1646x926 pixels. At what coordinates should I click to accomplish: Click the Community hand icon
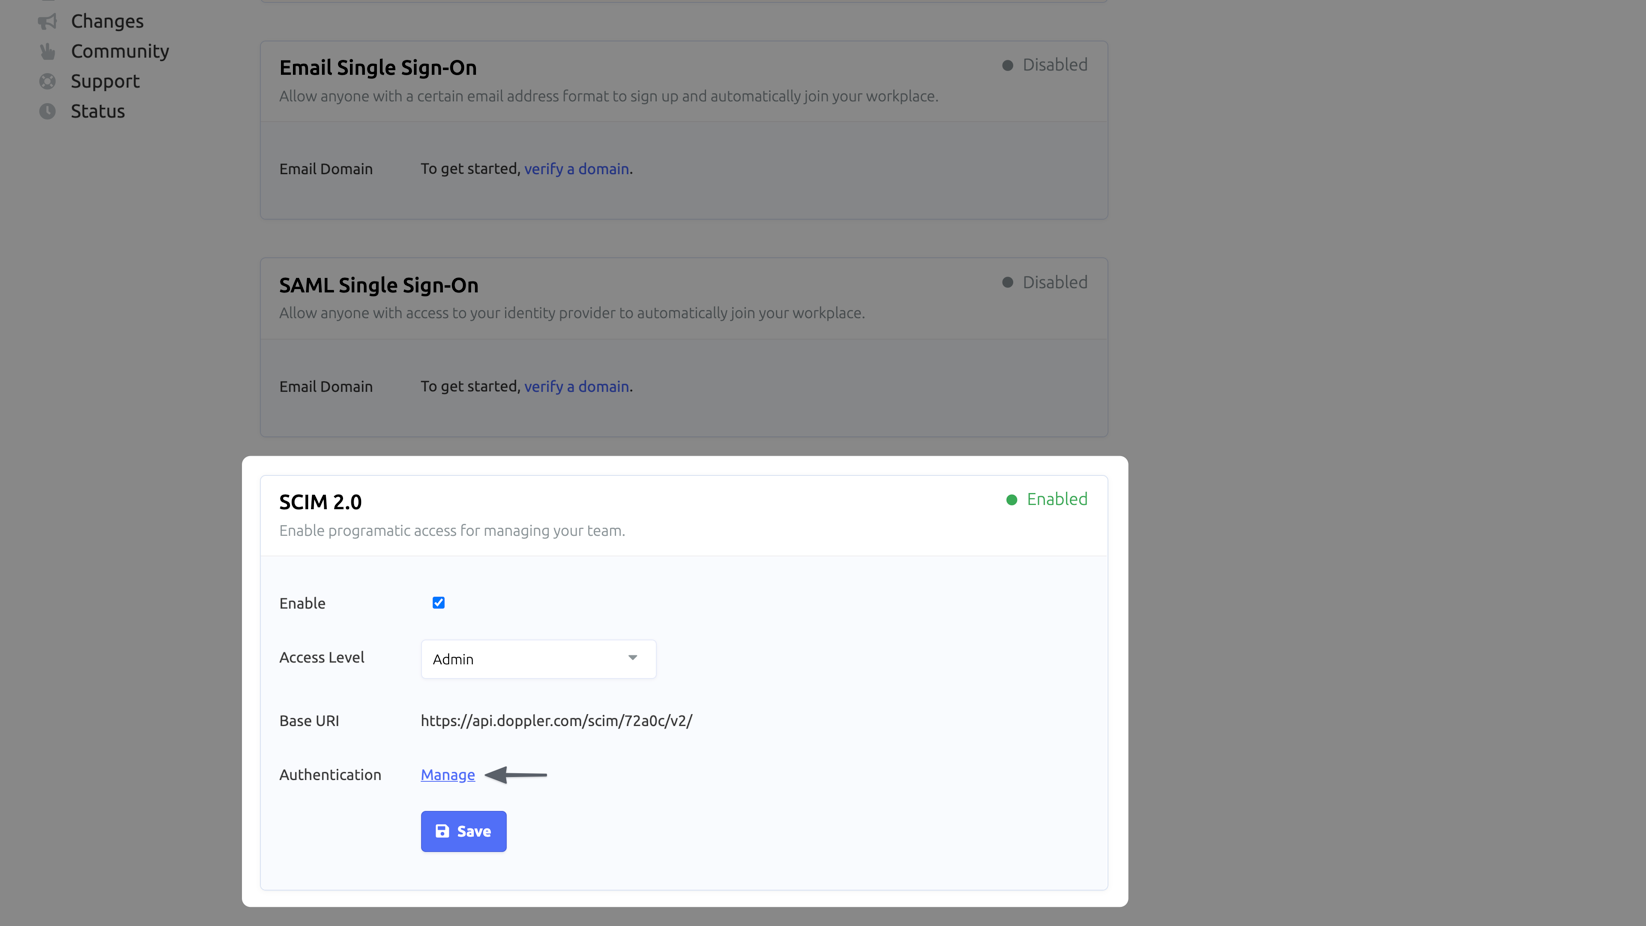[x=47, y=51]
